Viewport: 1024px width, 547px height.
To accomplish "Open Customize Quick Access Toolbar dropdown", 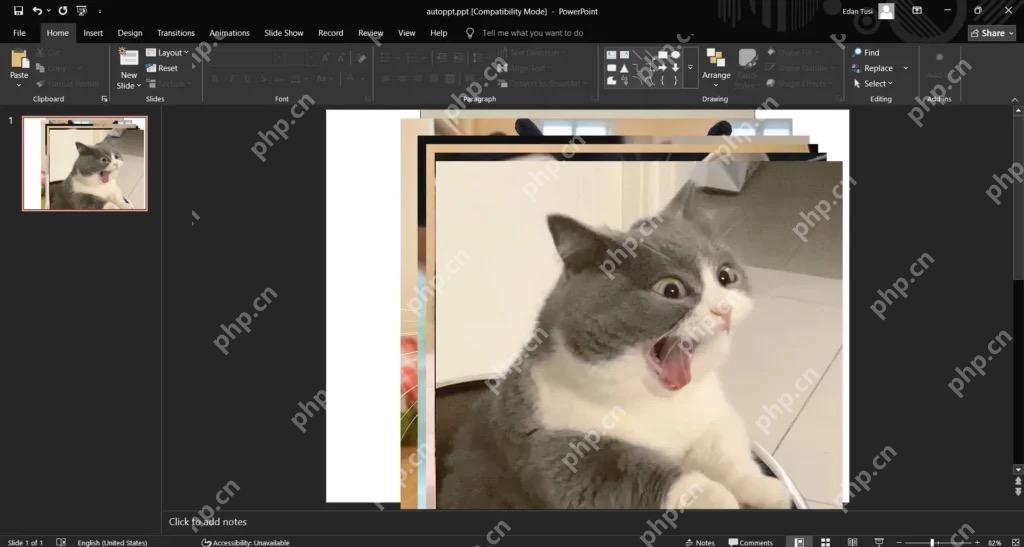I will click(99, 11).
